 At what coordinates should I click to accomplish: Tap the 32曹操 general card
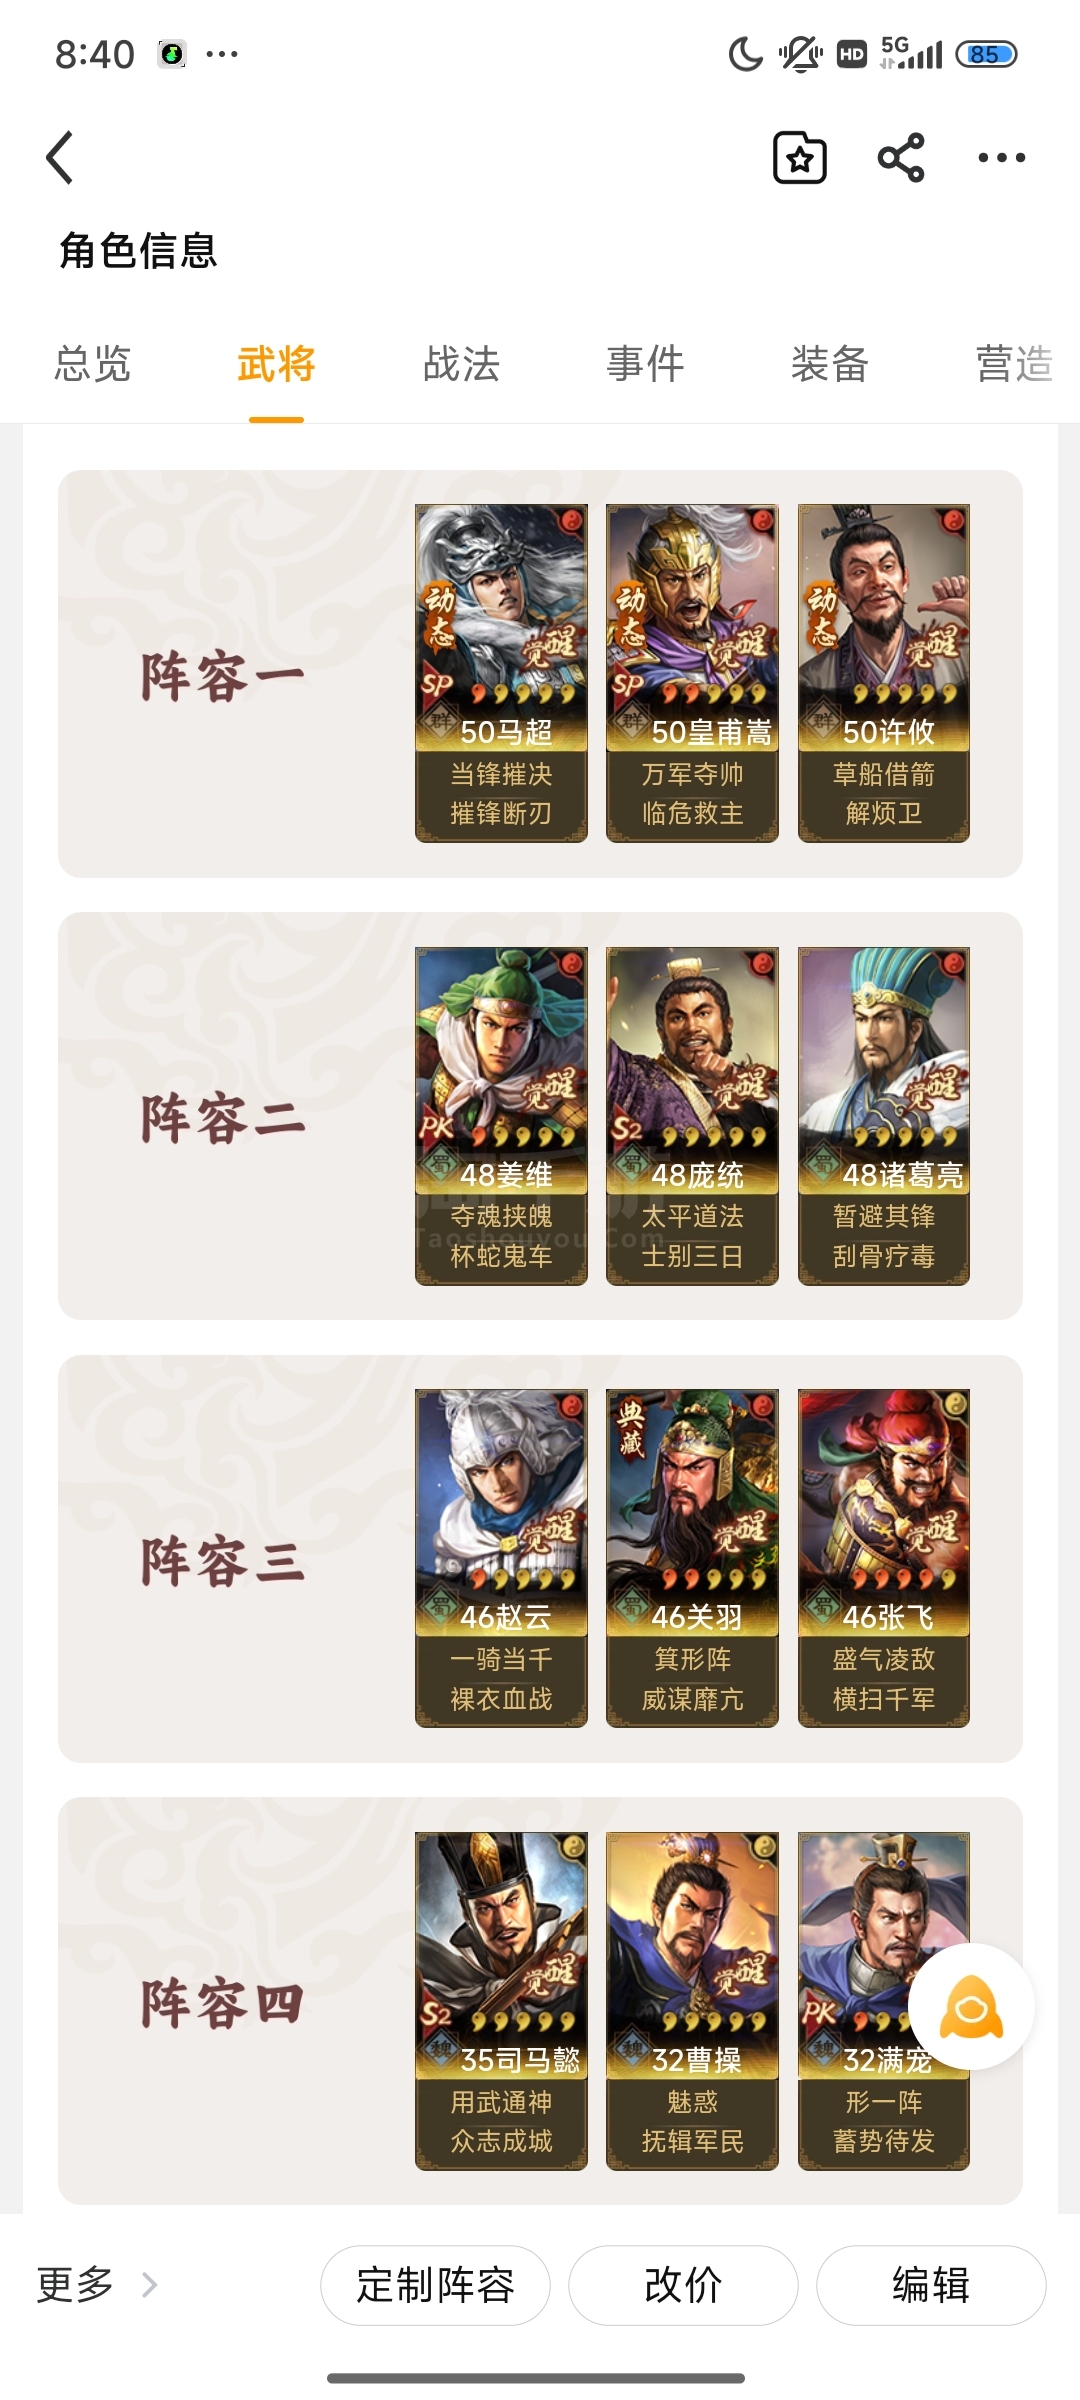(x=692, y=2001)
